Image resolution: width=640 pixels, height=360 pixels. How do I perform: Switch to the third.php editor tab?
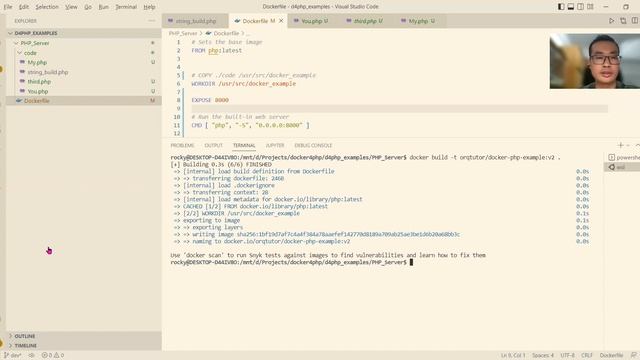(x=367, y=21)
